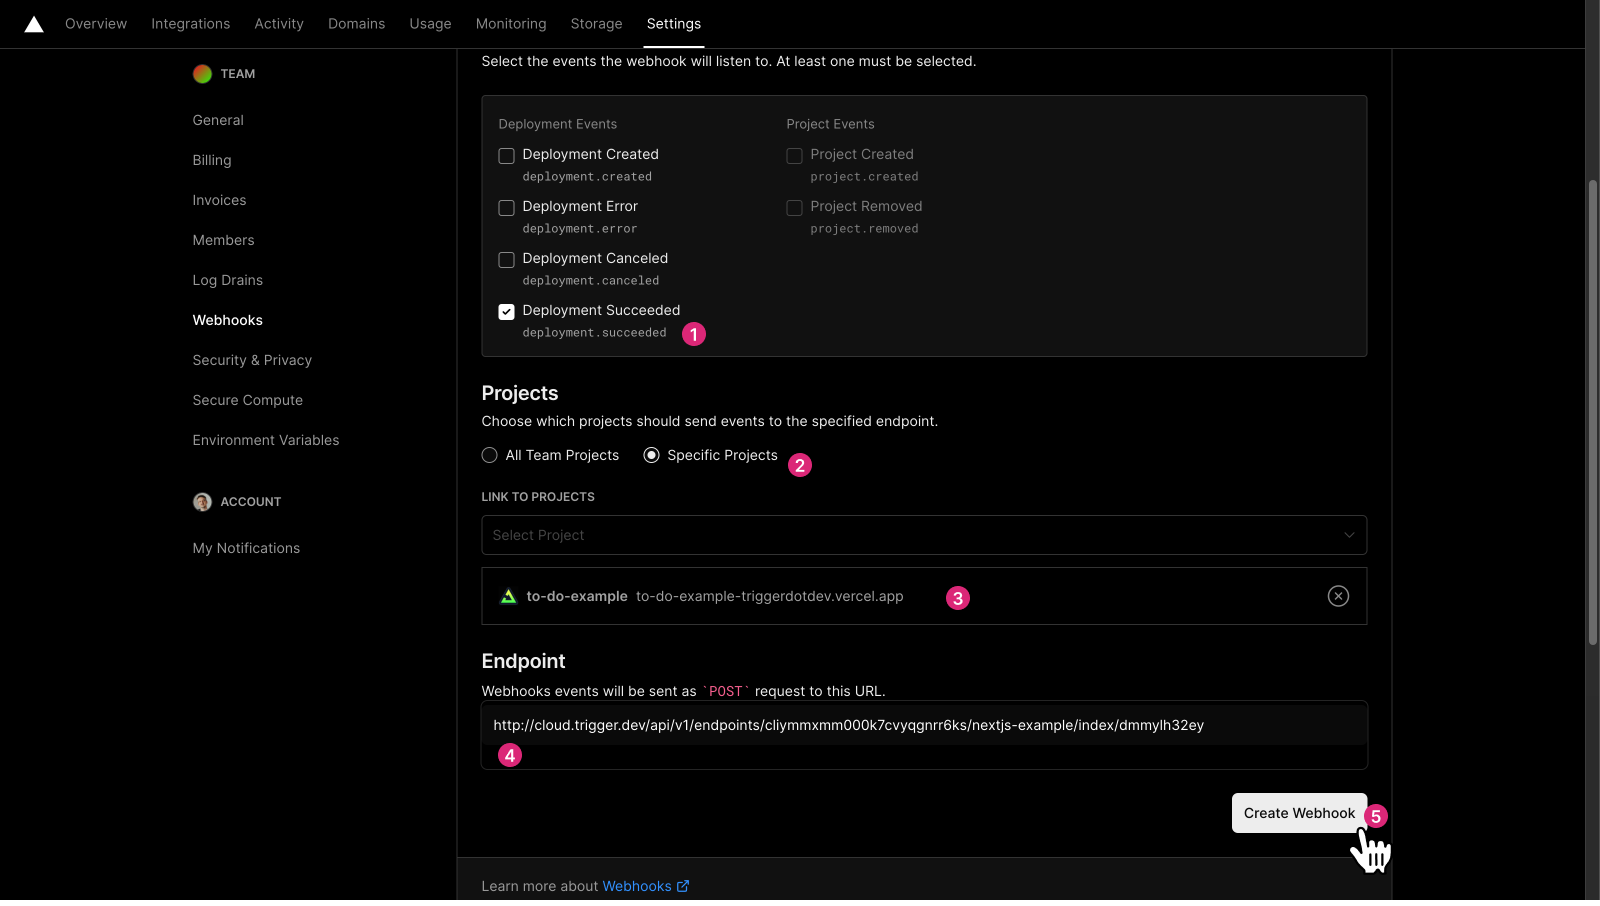1600x906 pixels.
Task: Remove the to-do-example project from list
Action: click(1338, 596)
